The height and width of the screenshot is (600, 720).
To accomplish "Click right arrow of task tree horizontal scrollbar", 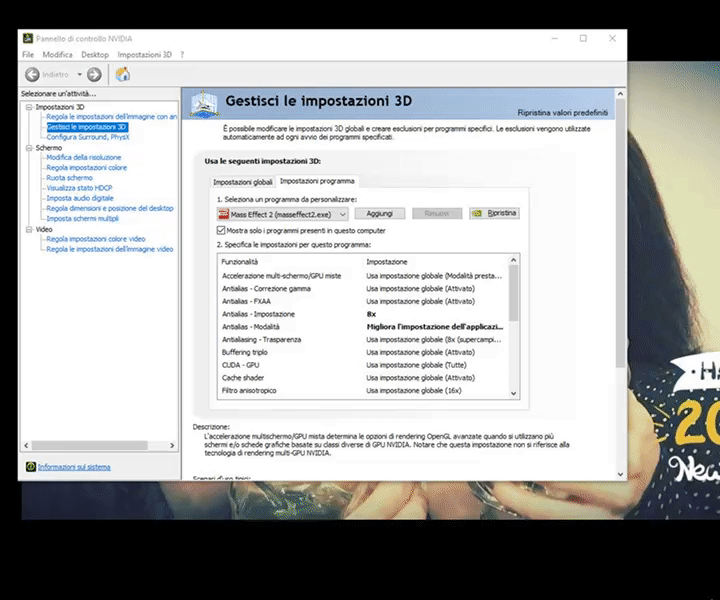I will pyautogui.click(x=172, y=445).
